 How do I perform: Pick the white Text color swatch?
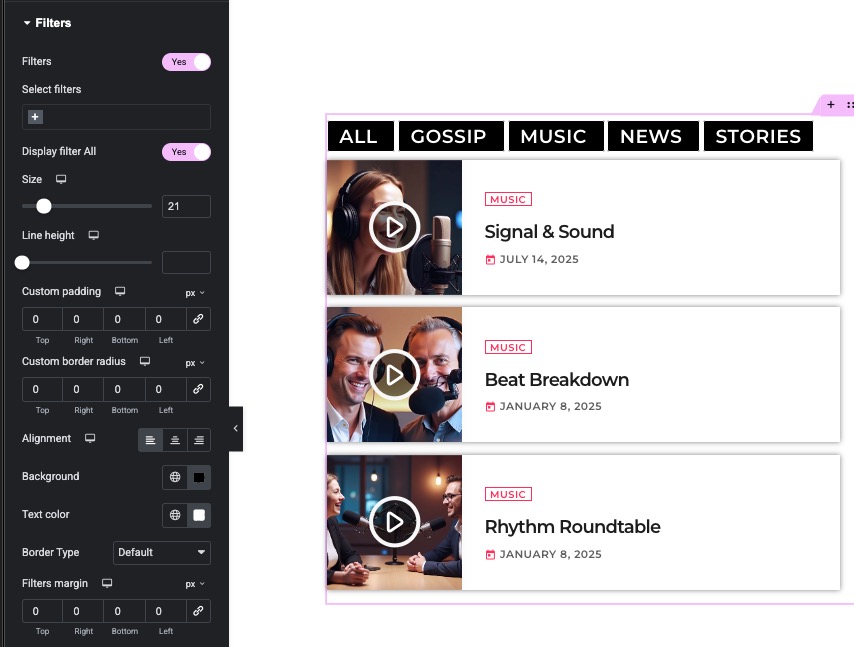click(199, 515)
